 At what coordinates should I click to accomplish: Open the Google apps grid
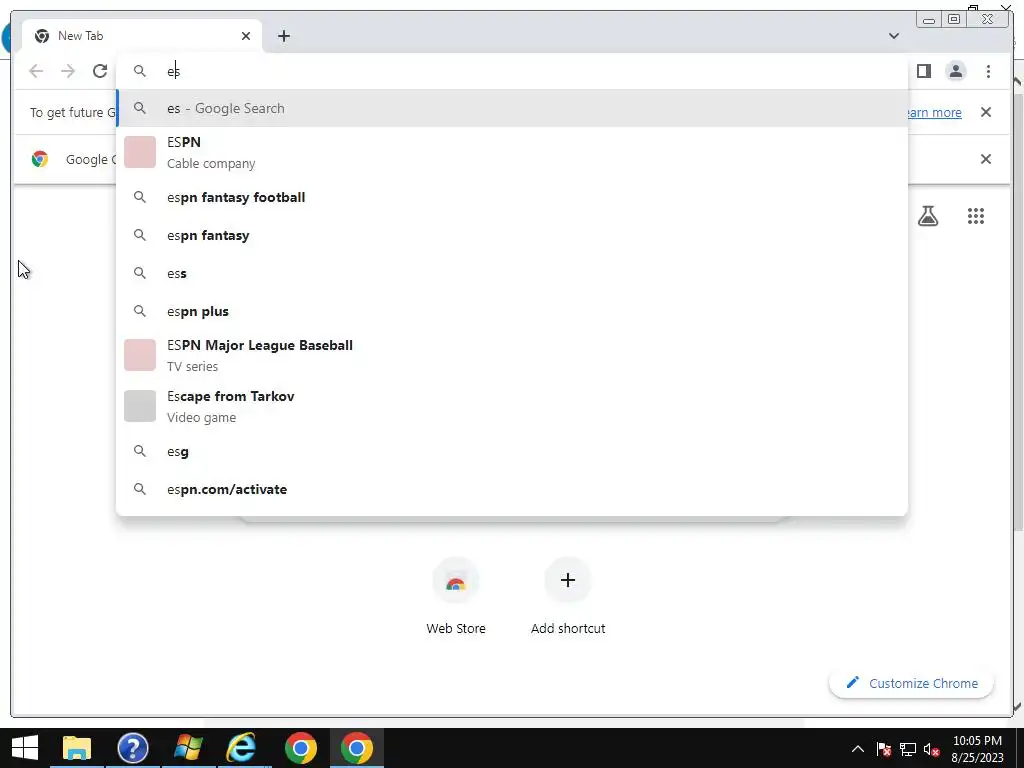pyautogui.click(x=976, y=216)
